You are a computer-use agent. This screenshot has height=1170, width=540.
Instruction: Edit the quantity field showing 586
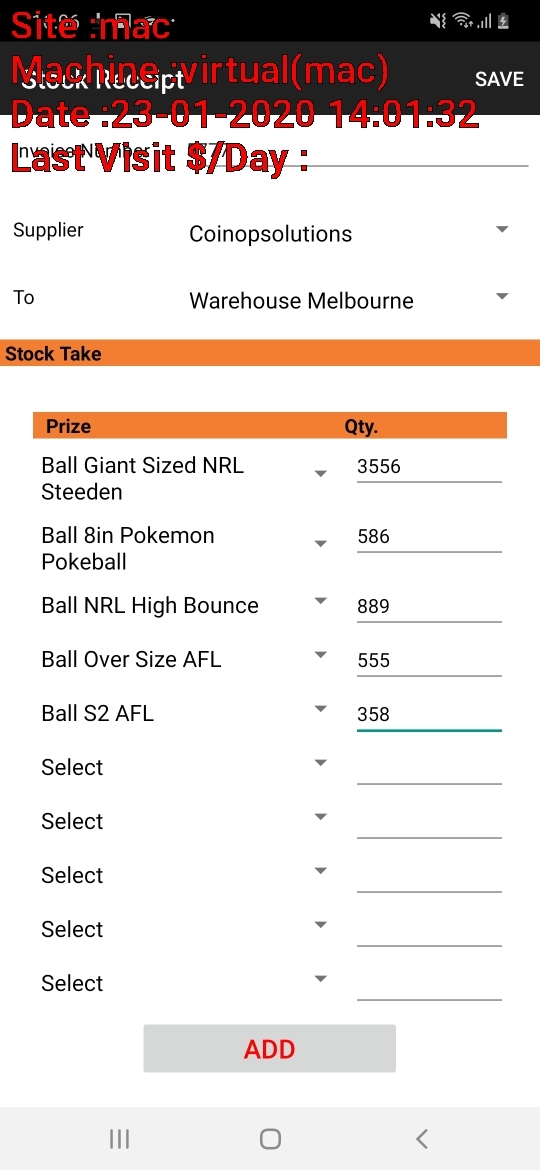coord(429,536)
